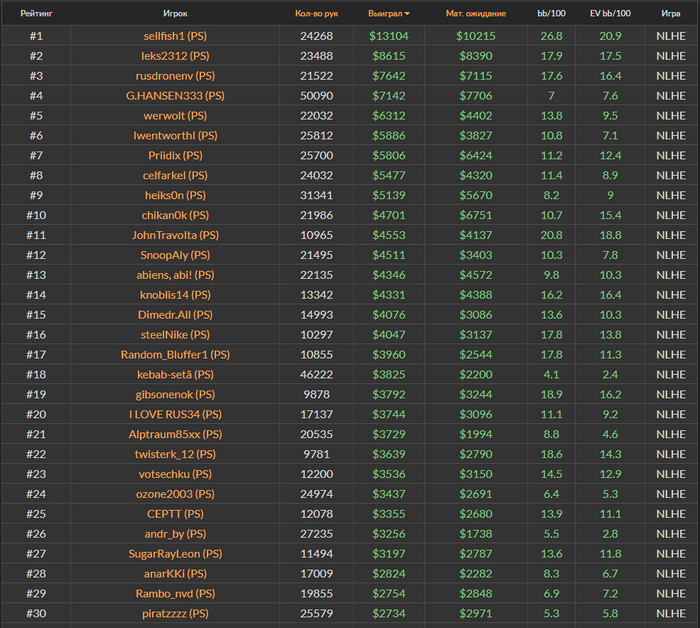Select player JohnTravolta (PS)
This screenshot has width=700, height=628.
(175, 235)
